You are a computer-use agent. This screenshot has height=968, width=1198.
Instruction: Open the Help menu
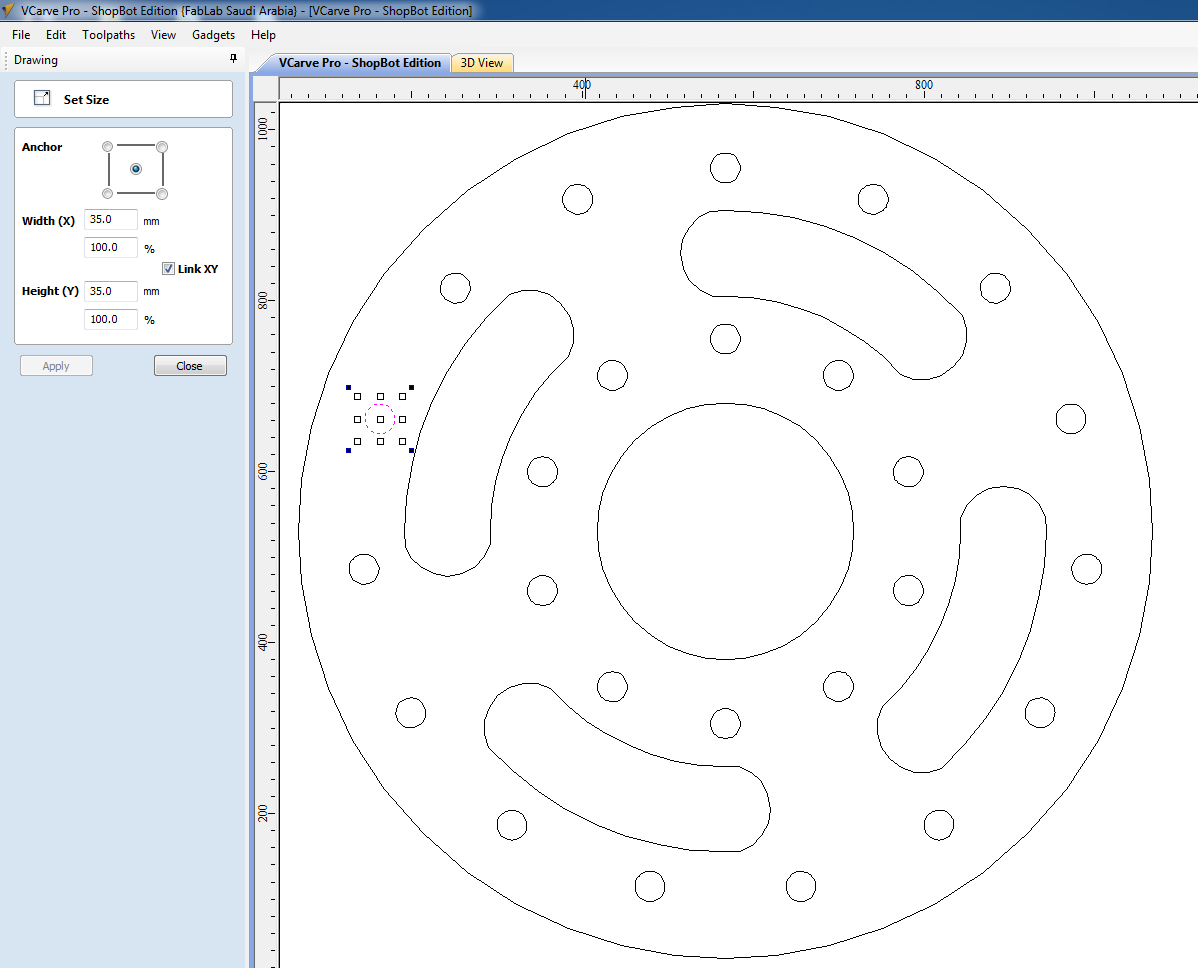(263, 34)
